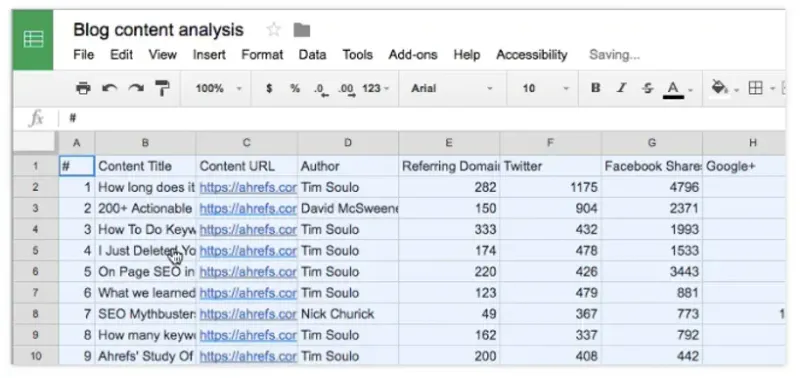Open the Add-ons menu
This screenshot has height=378, width=800.
[413, 55]
